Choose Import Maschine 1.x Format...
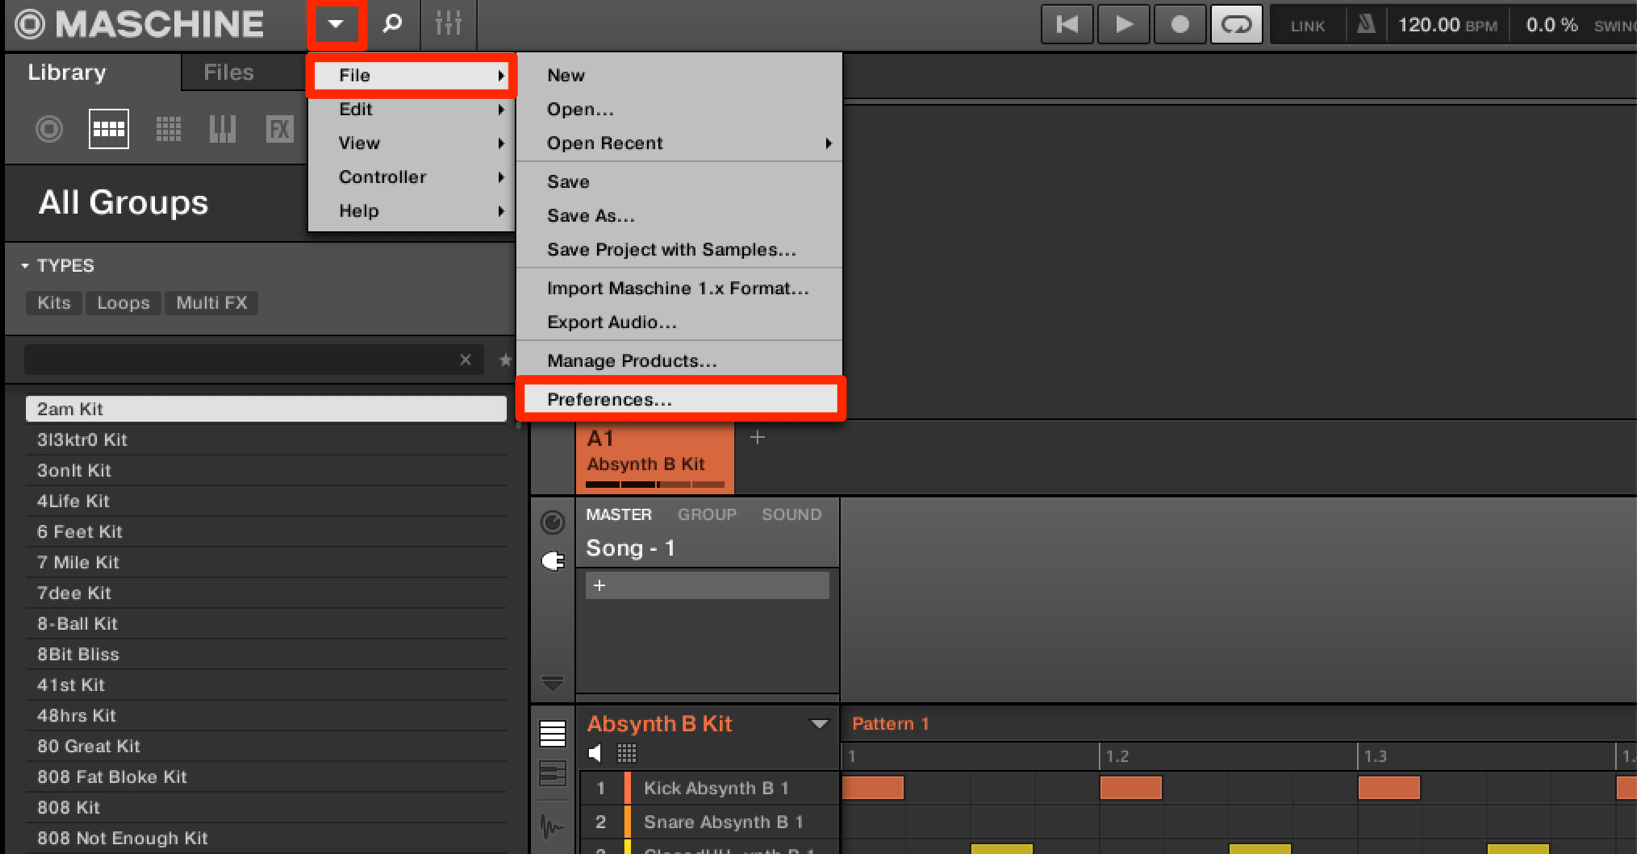 (679, 289)
